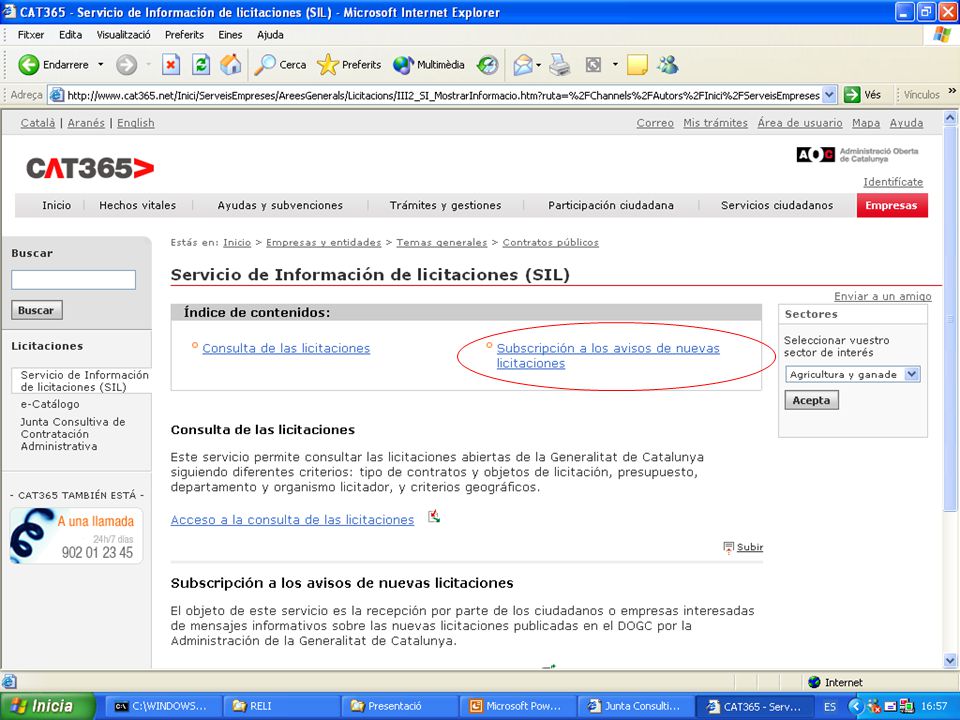The image size is (960, 720).
Task: Follow the Empresas y entidades breadcrumb
Action: pyautogui.click(x=323, y=242)
